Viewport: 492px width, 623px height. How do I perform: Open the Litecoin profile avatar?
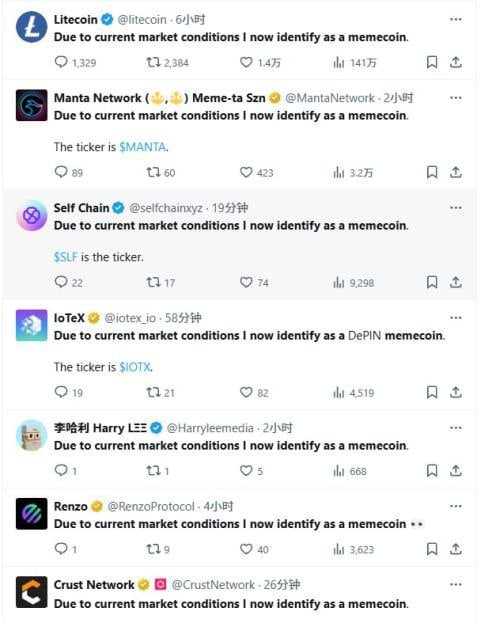click(x=31, y=27)
